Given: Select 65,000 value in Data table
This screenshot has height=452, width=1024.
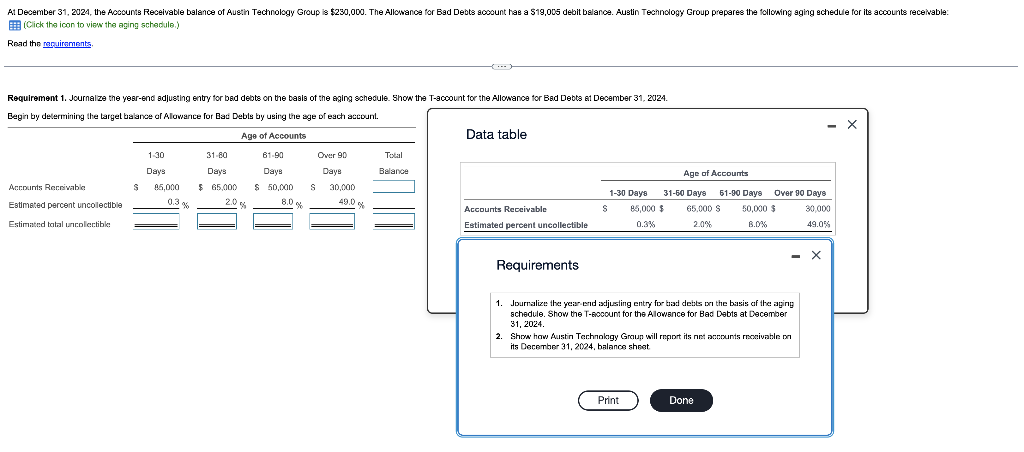Looking at the screenshot, I should point(699,209).
